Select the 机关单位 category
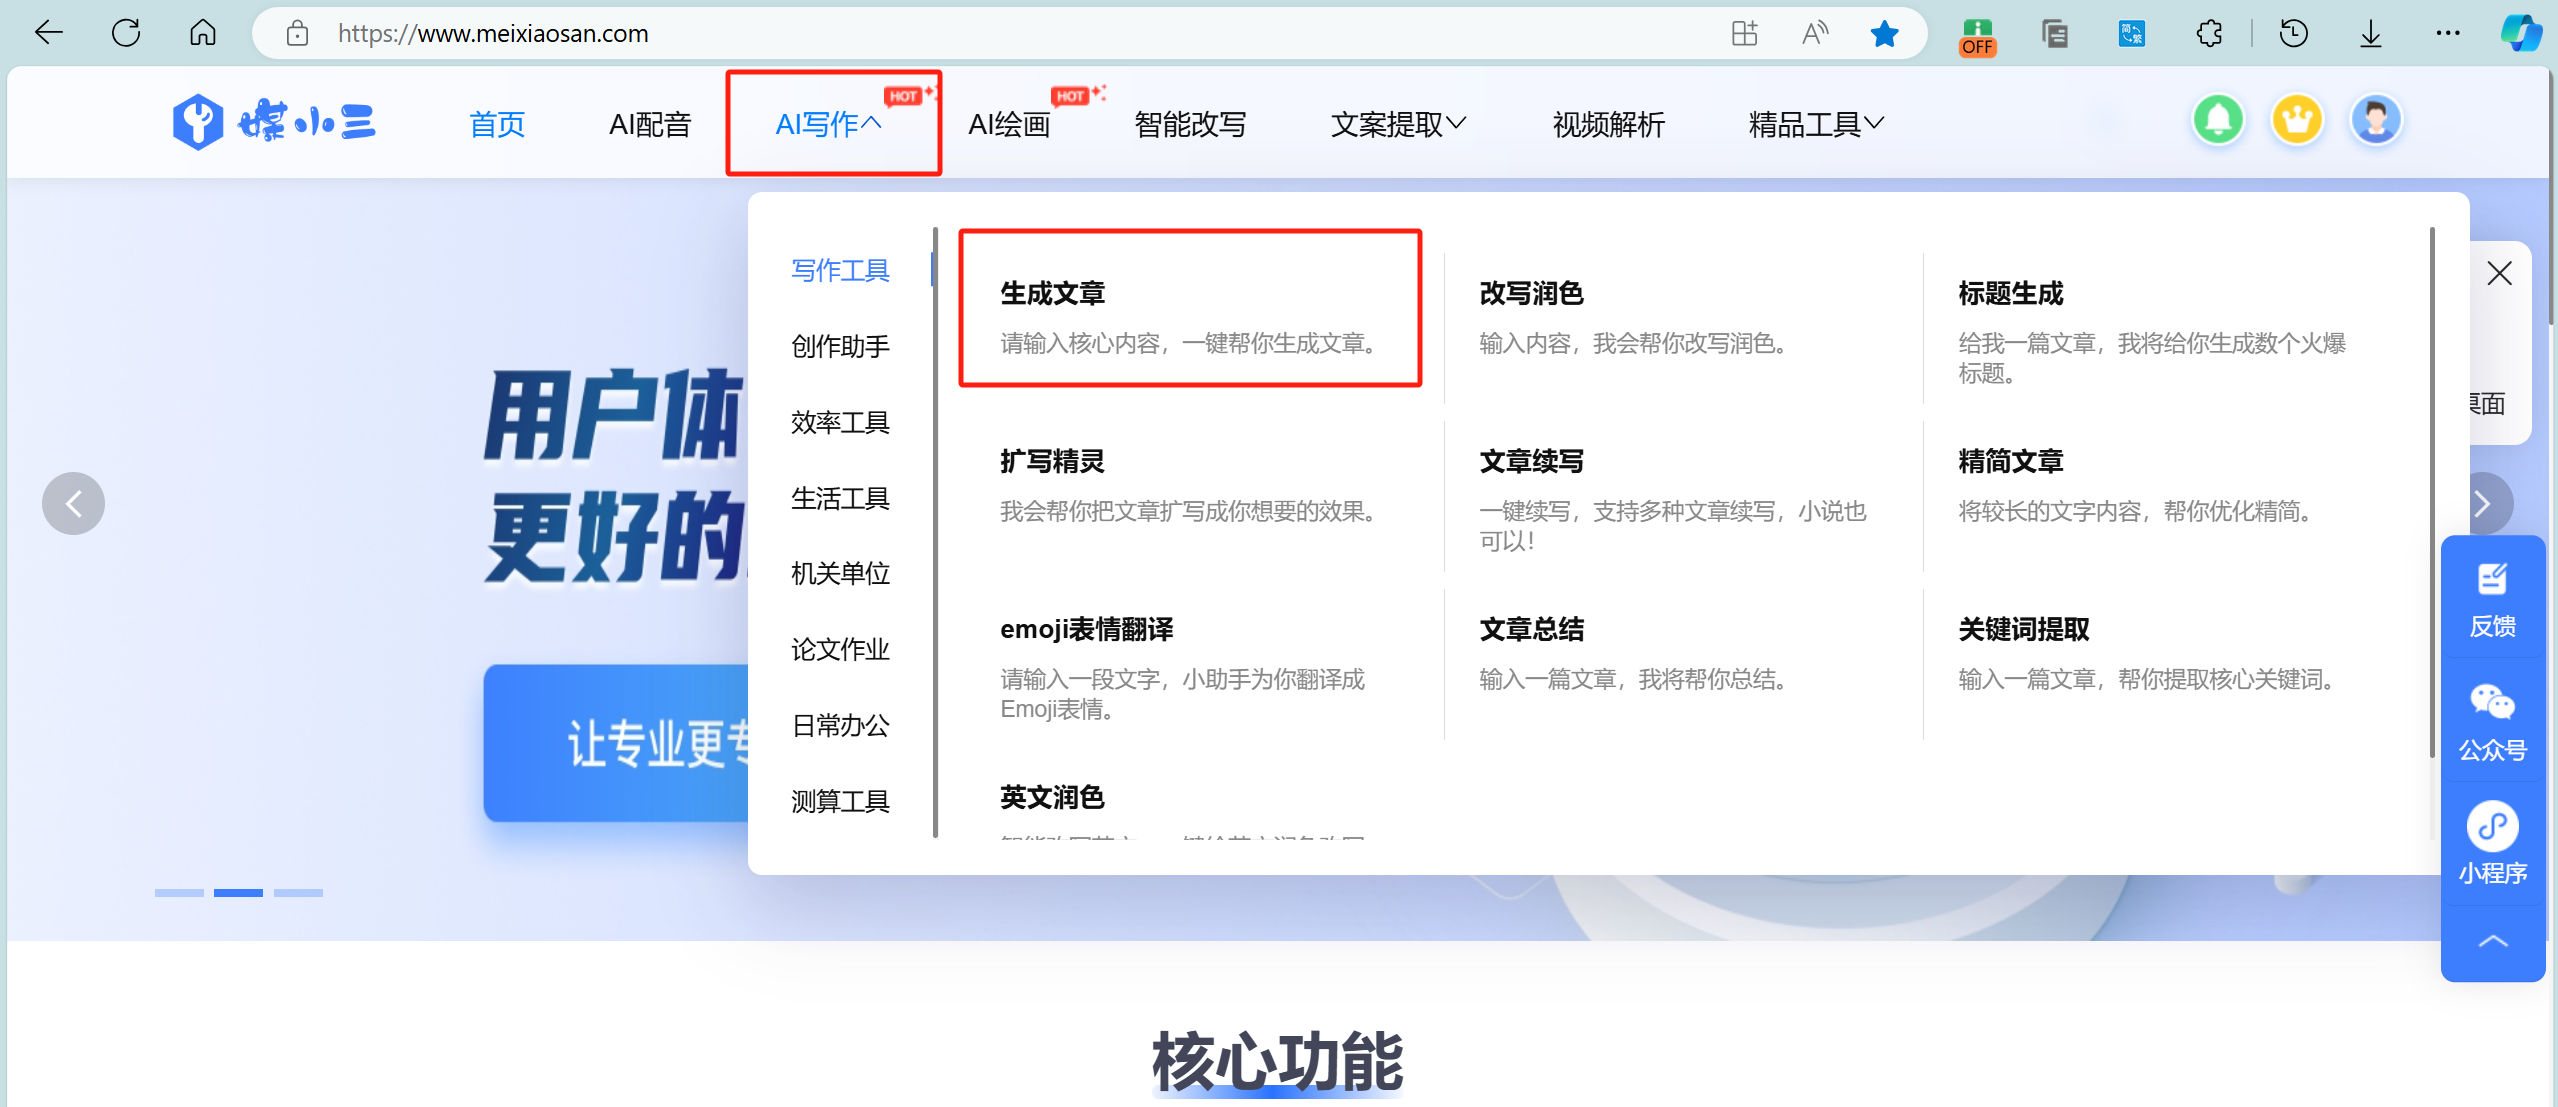The width and height of the screenshot is (2558, 1107). [840, 573]
